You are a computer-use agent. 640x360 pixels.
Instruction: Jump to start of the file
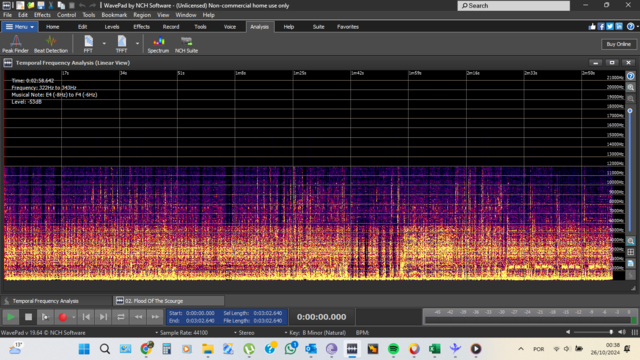[x=86, y=317]
